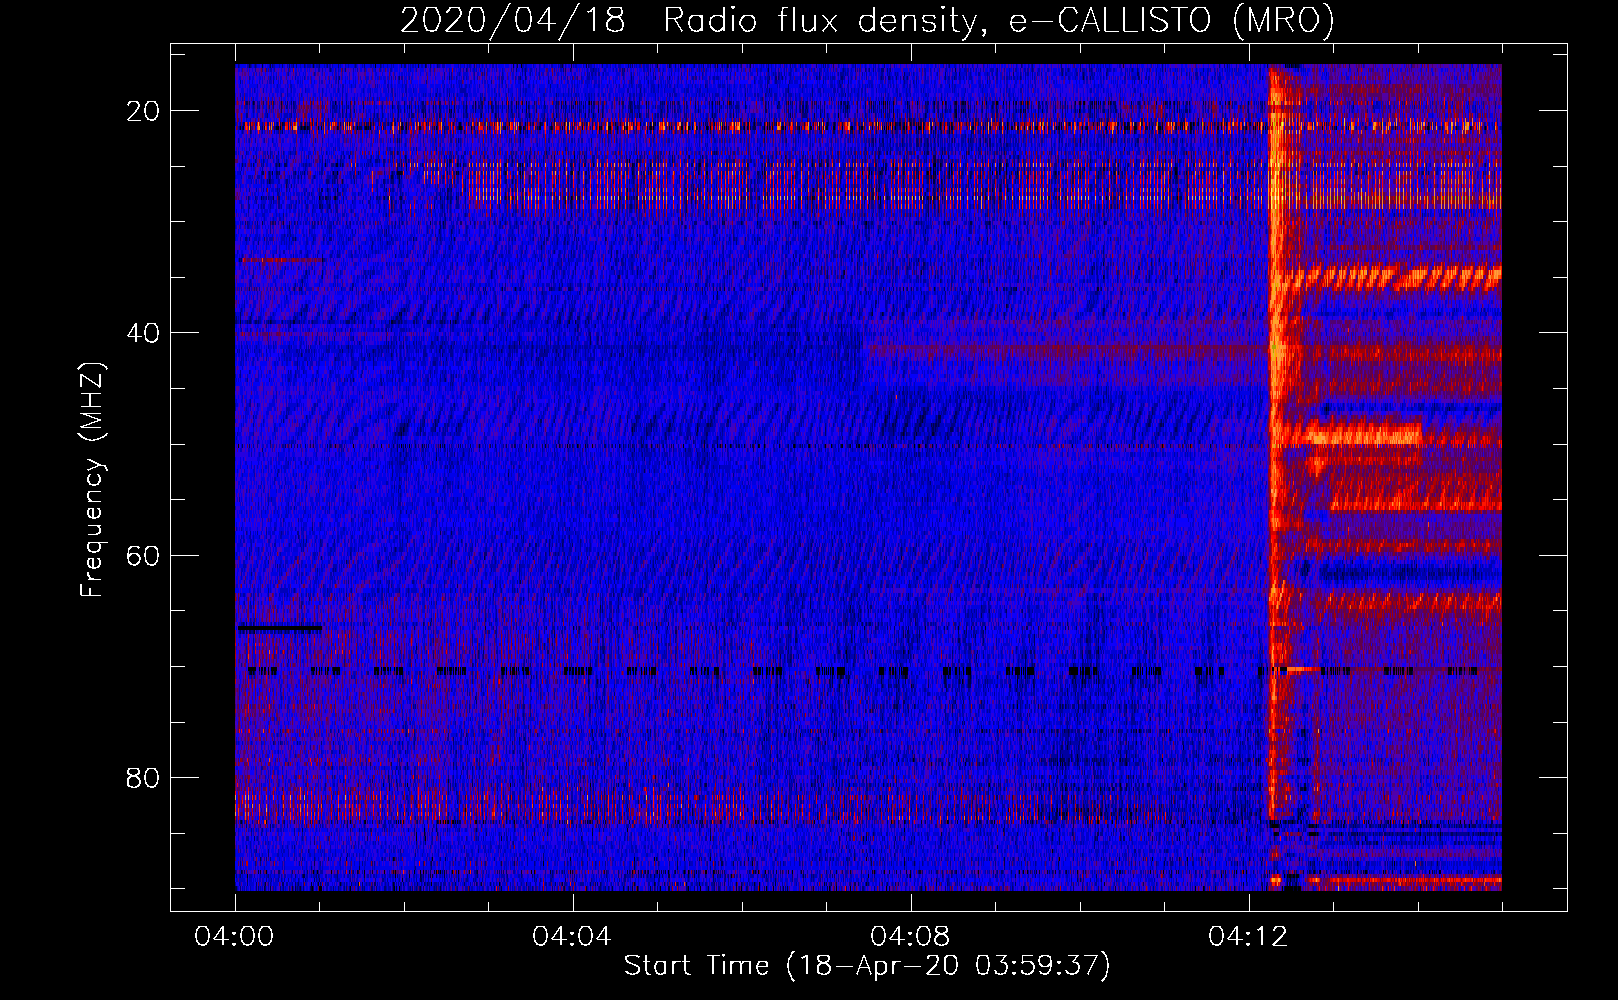Click the 04:08 time axis tick label
The width and height of the screenshot is (1618, 1000).
pos(910,937)
